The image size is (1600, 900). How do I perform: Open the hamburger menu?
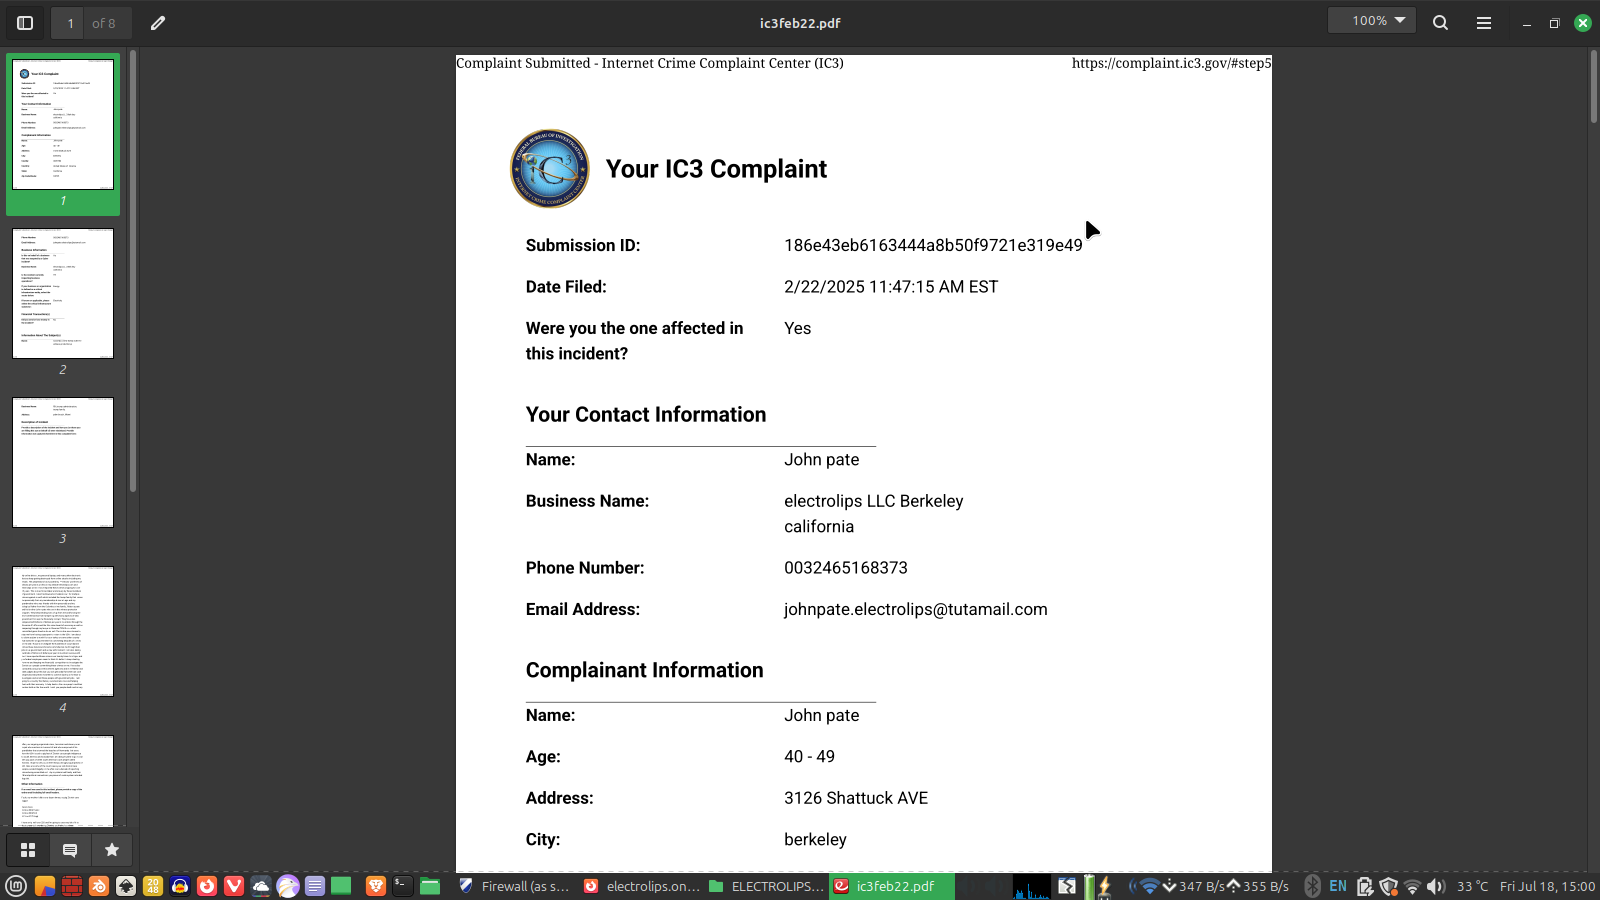point(1484,23)
